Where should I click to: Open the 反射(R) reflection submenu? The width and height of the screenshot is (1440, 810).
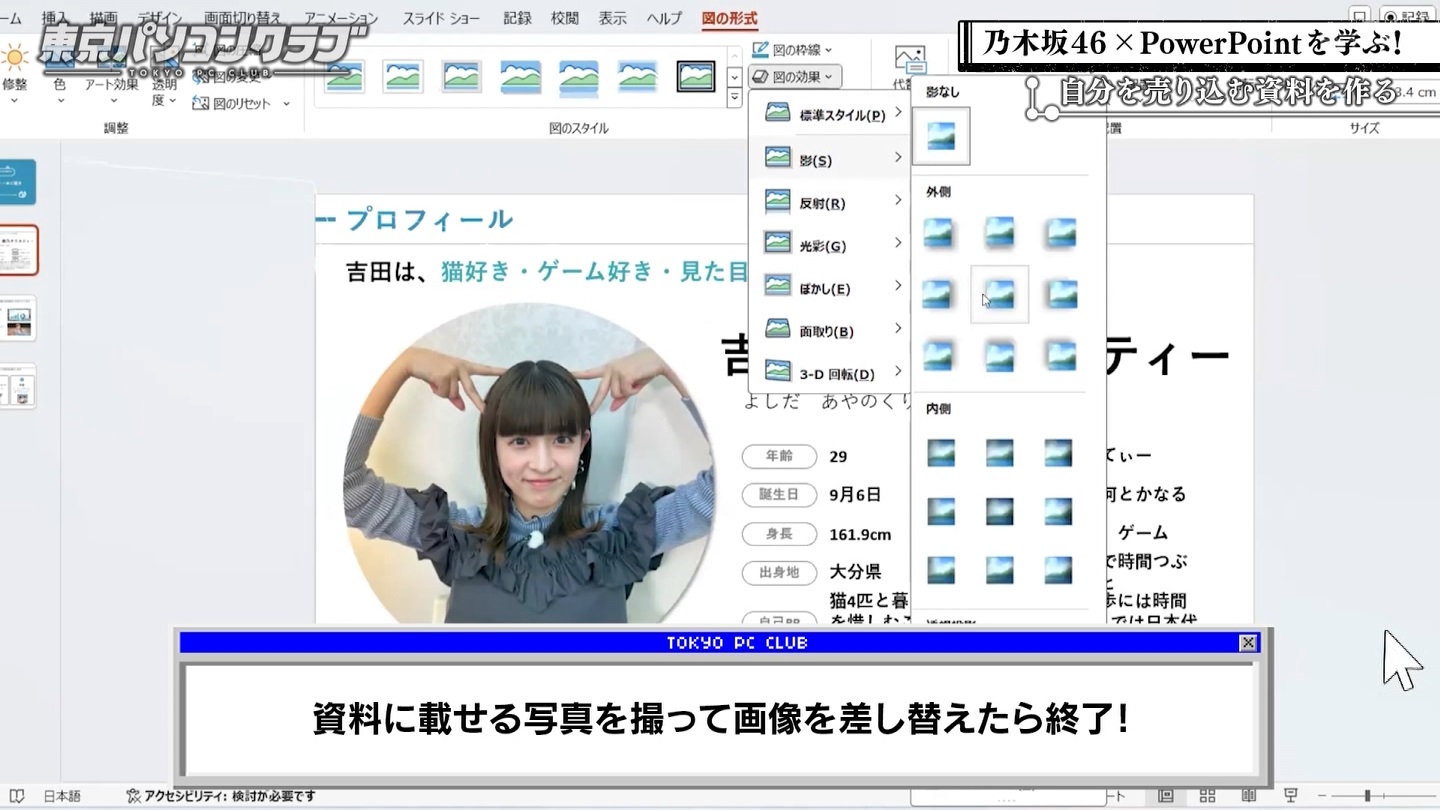tap(829, 203)
